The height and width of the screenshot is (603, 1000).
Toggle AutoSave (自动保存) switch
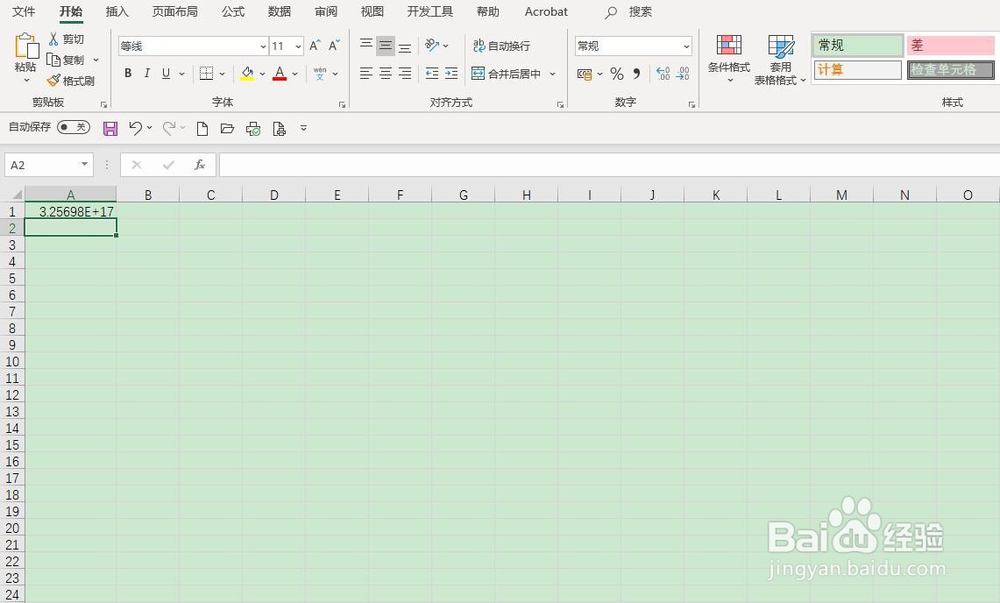point(73,127)
